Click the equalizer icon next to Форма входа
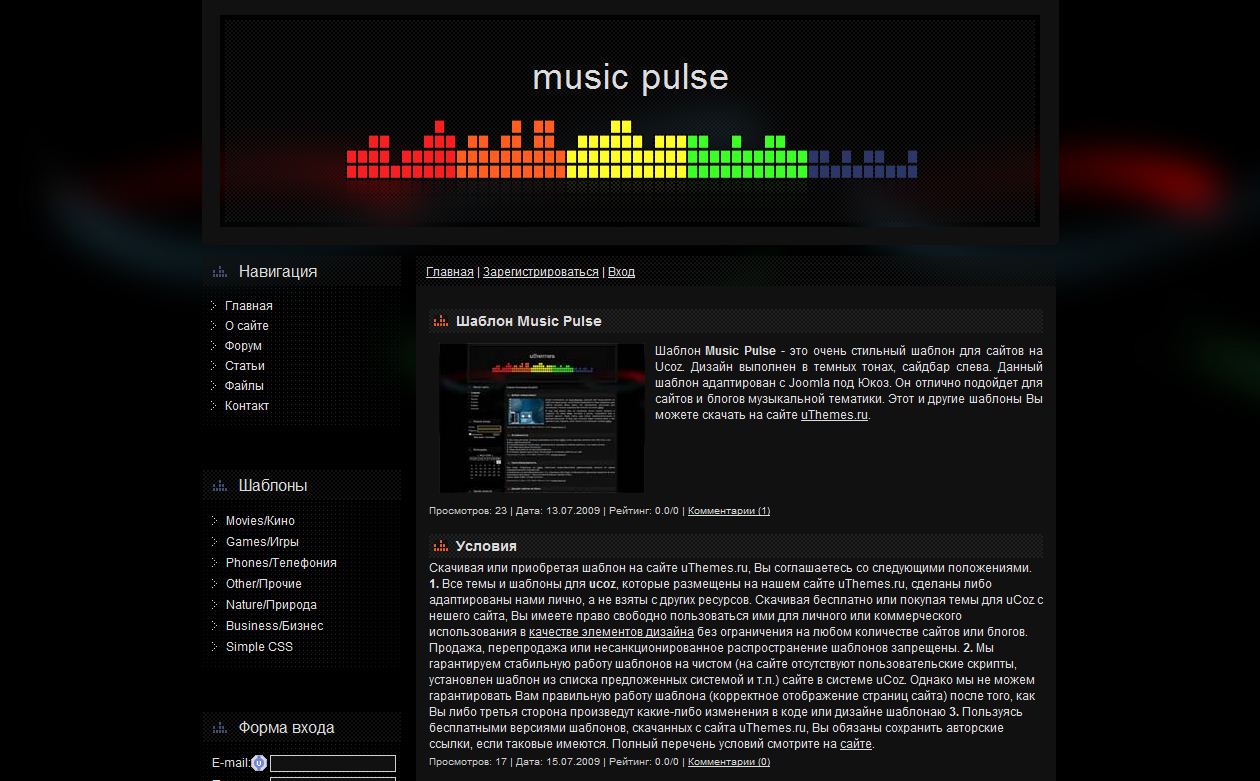Viewport: 1260px width, 781px height. (219, 728)
